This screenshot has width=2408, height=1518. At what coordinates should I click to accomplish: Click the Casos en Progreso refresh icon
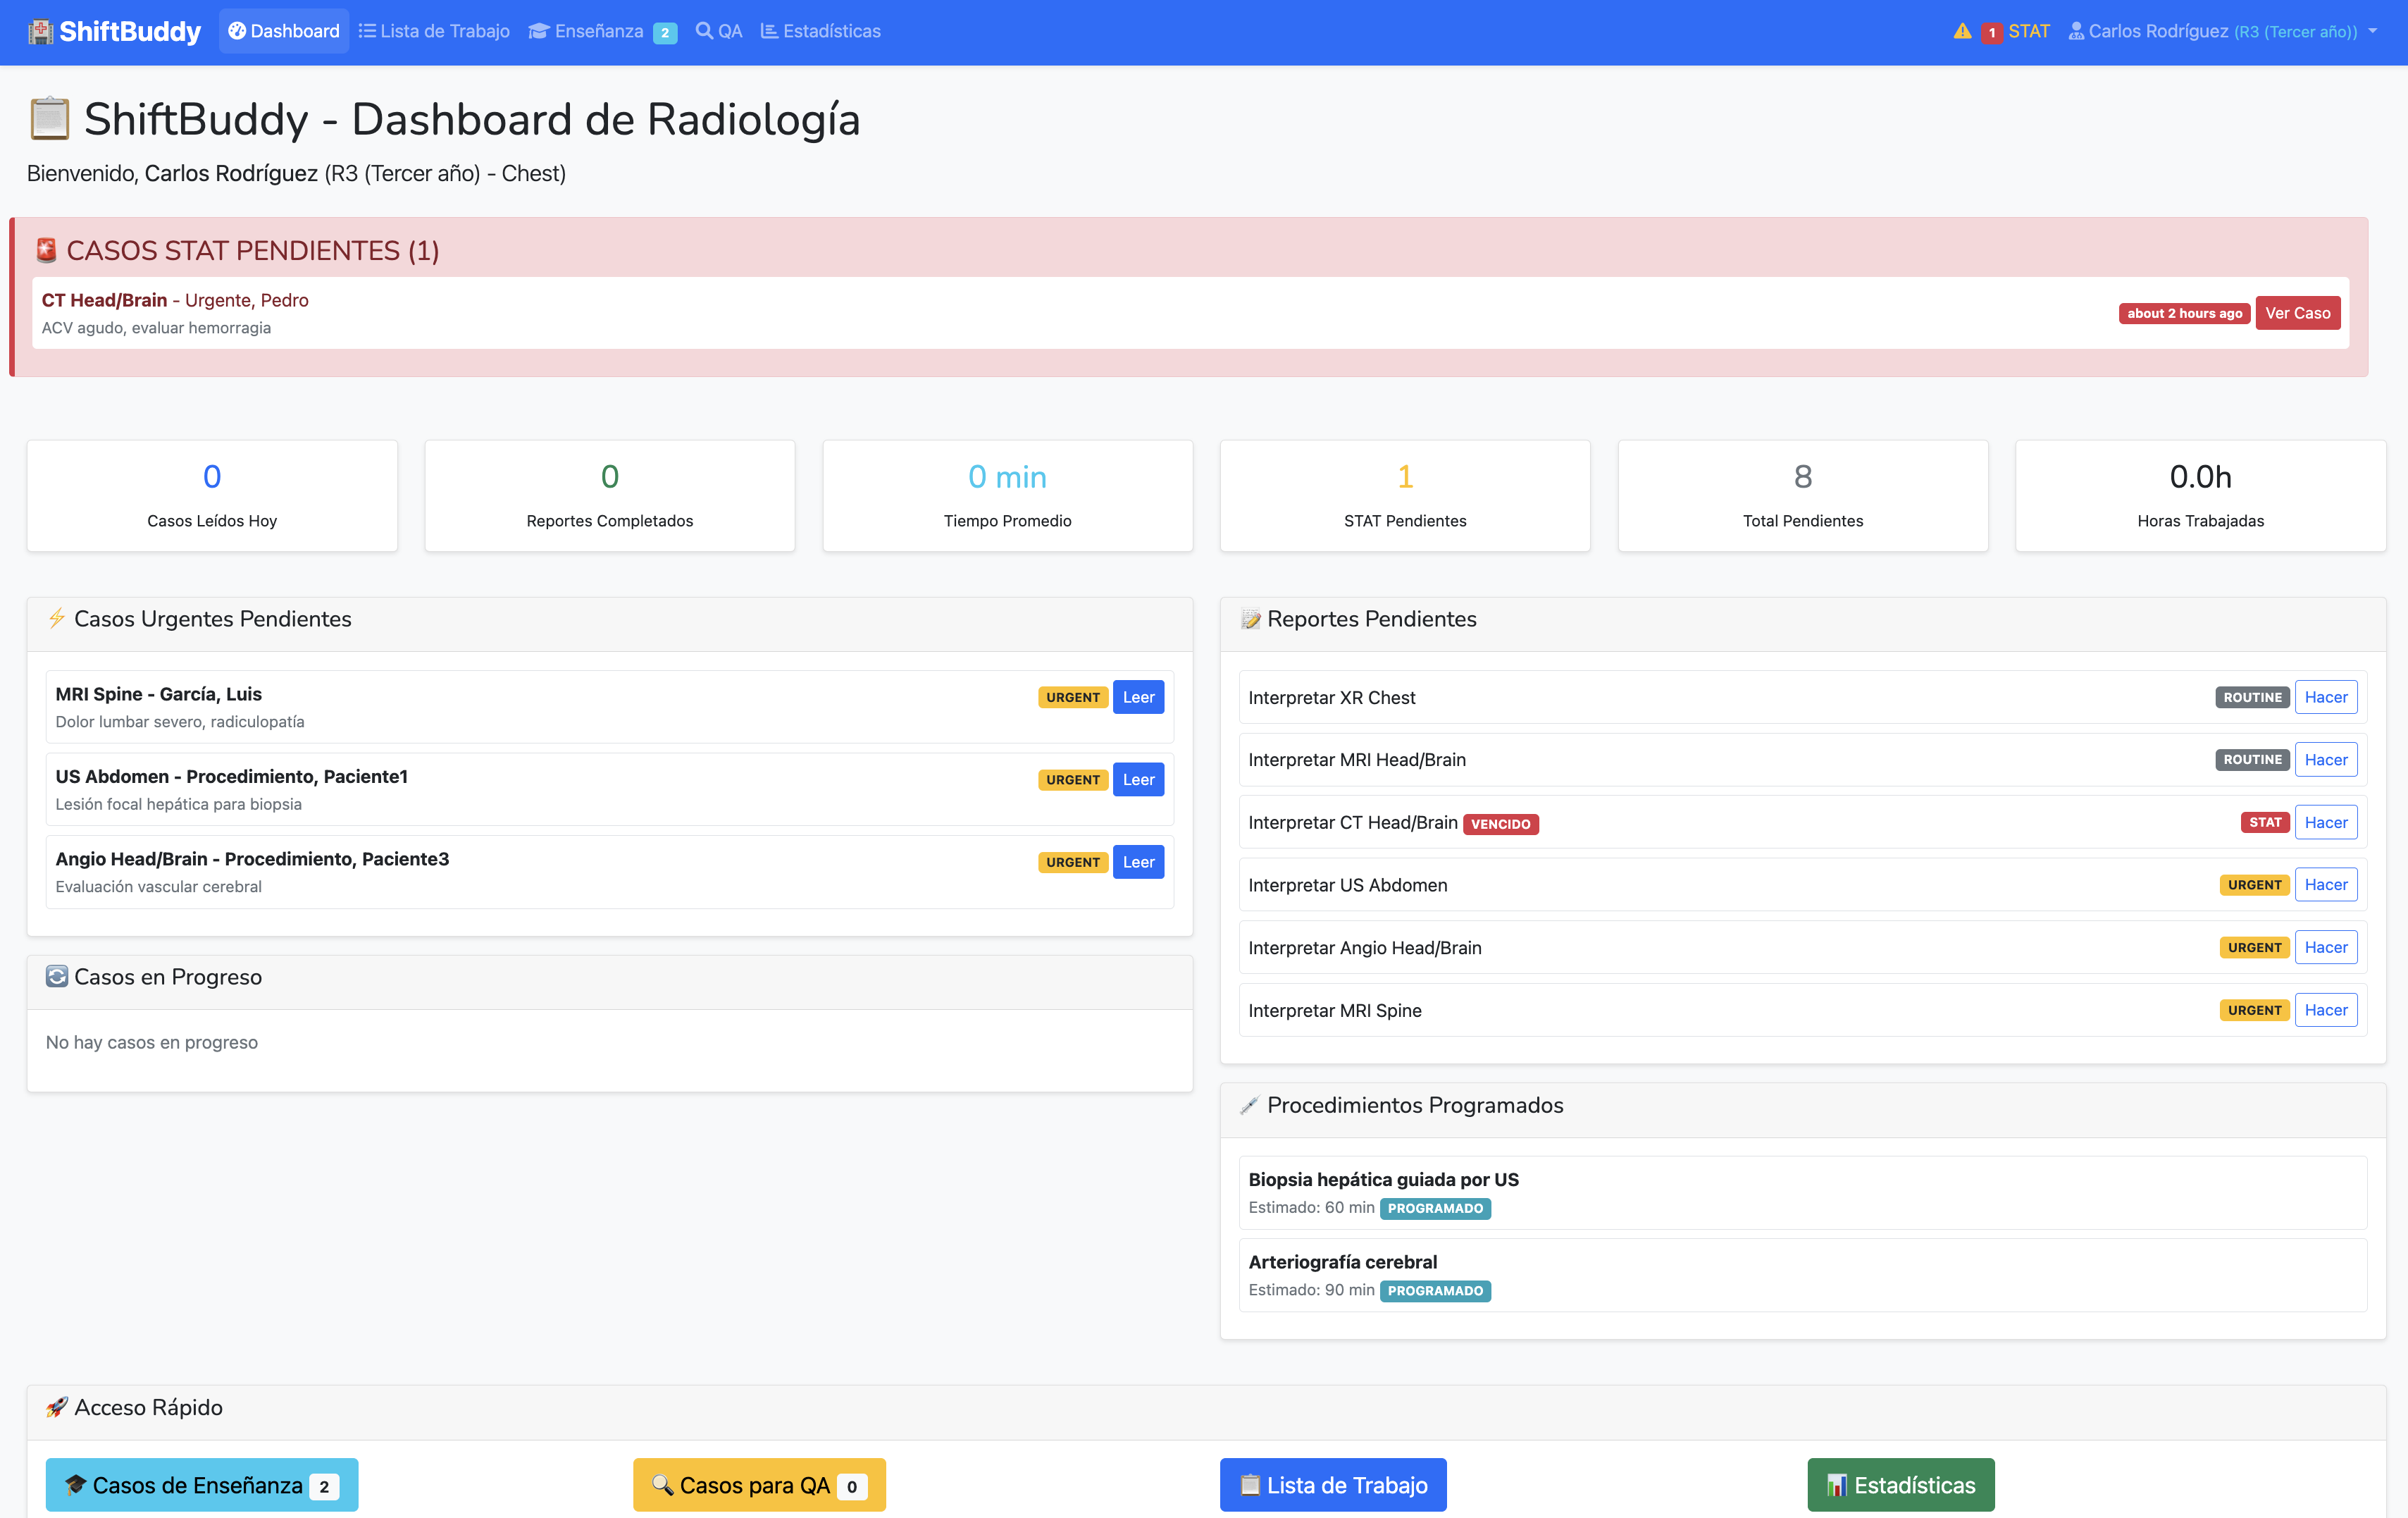(x=58, y=976)
